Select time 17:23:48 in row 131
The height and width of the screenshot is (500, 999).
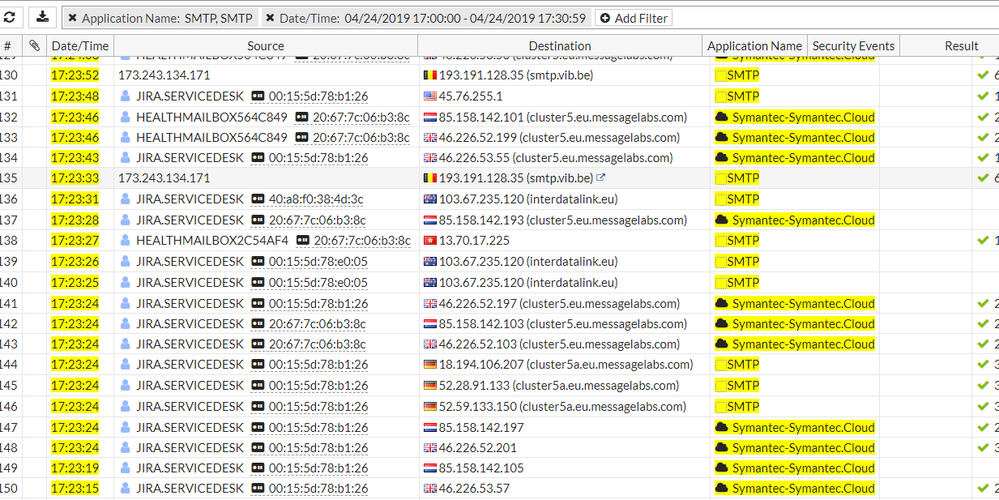click(x=75, y=96)
